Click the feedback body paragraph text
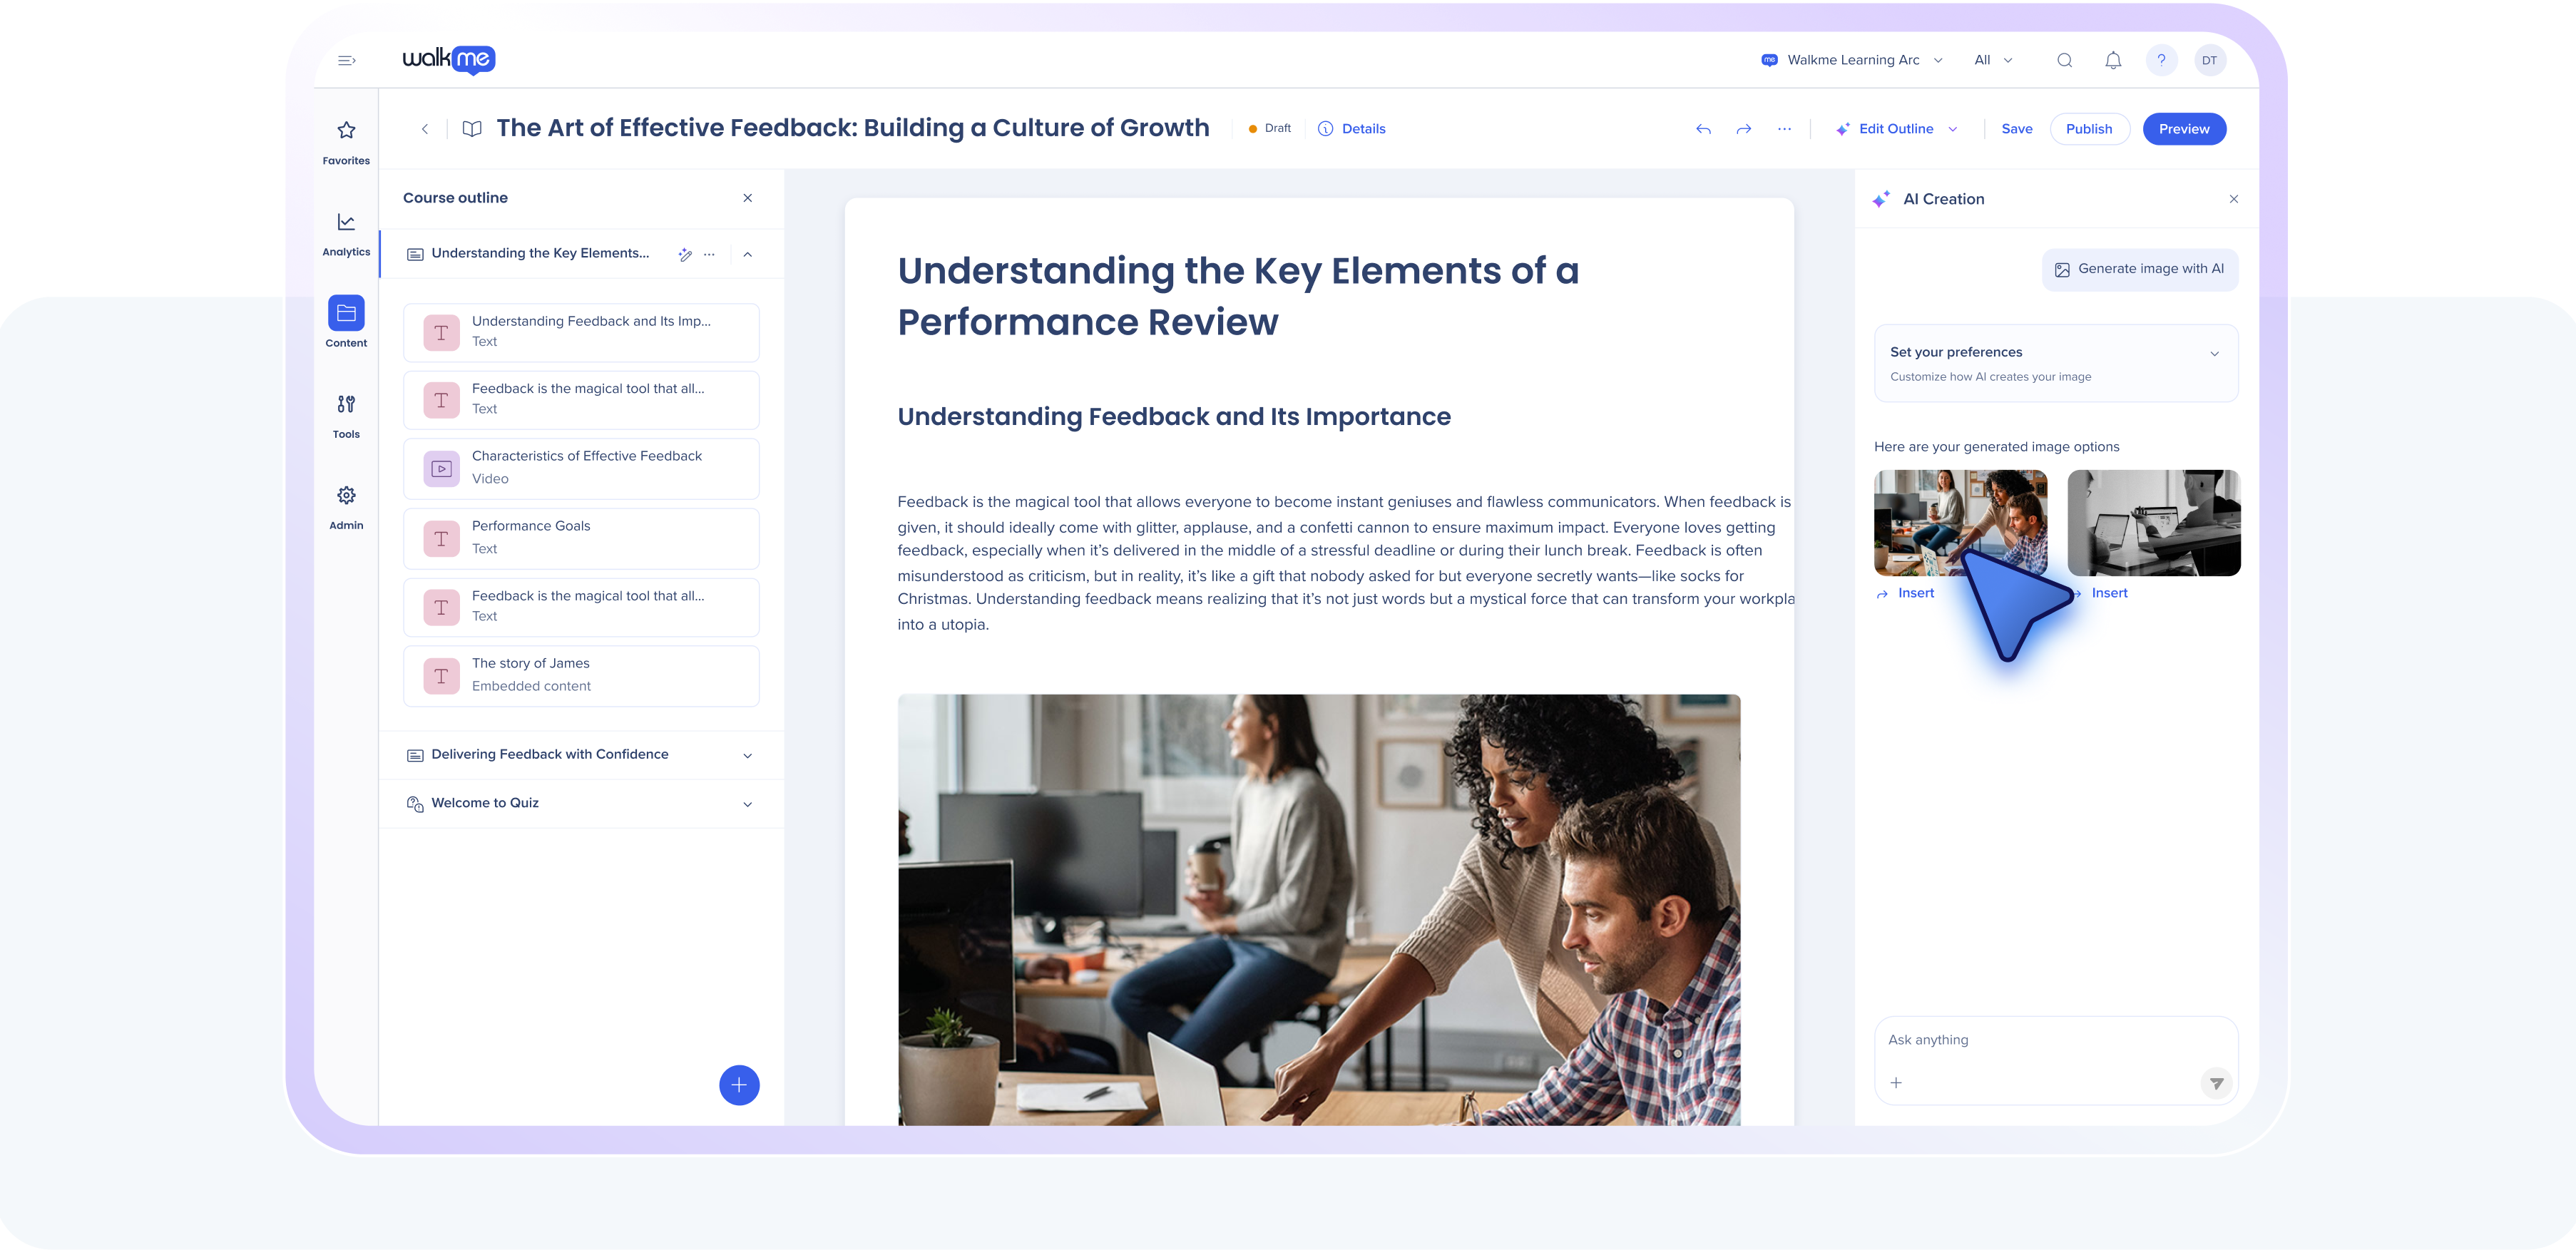The height and width of the screenshot is (1255, 2576). 1345,563
